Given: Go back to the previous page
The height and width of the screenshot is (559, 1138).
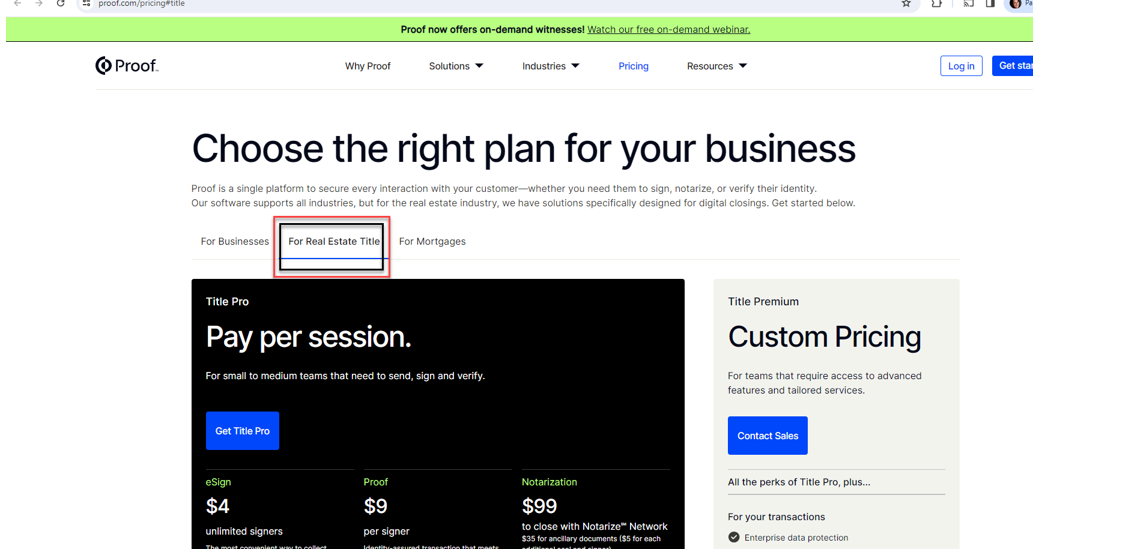Looking at the screenshot, I should click(18, 4).
